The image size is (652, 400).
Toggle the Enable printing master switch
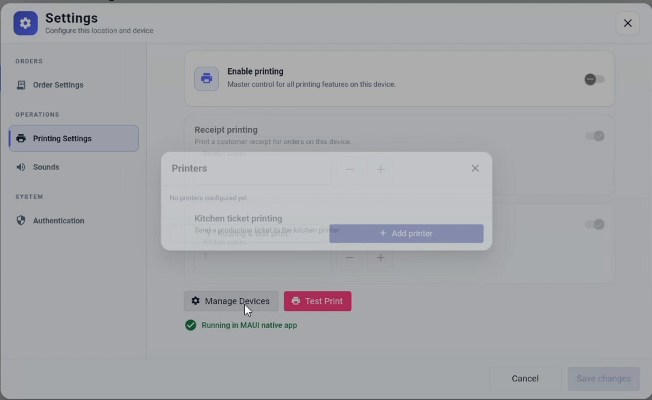click(594, 79)
